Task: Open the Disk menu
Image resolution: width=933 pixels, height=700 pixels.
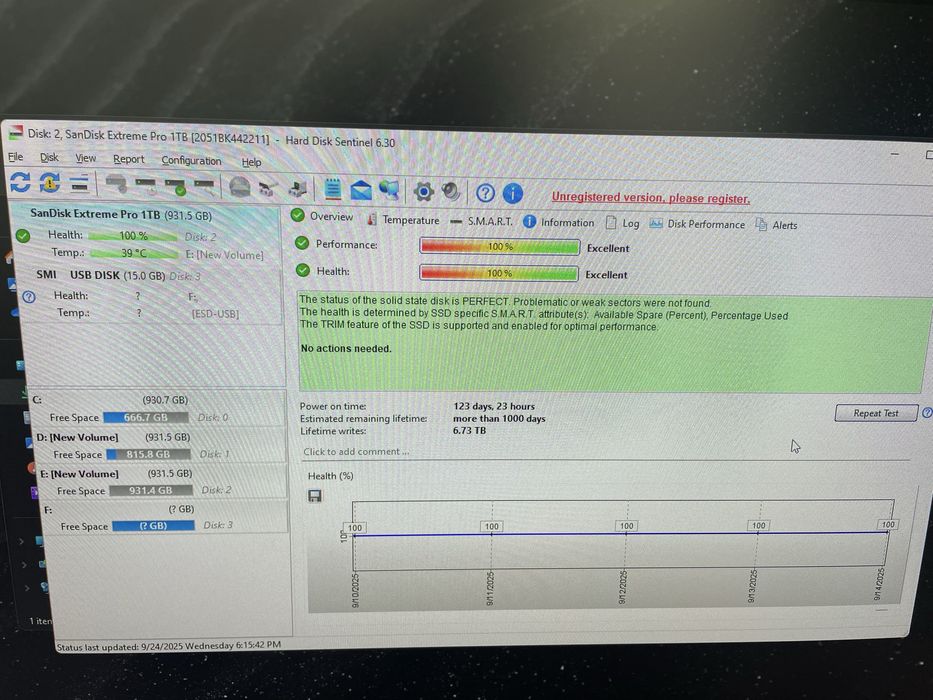Action: click(x=49, y=157)
